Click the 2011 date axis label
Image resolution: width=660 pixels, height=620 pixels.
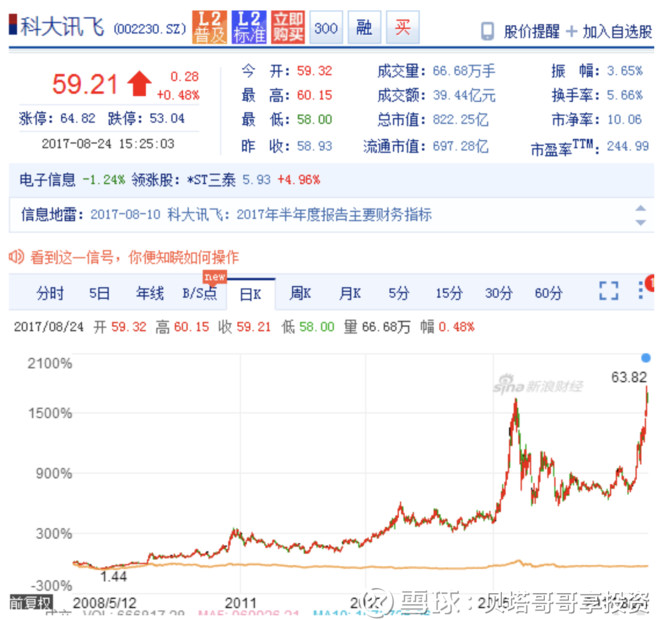point(240,603)
